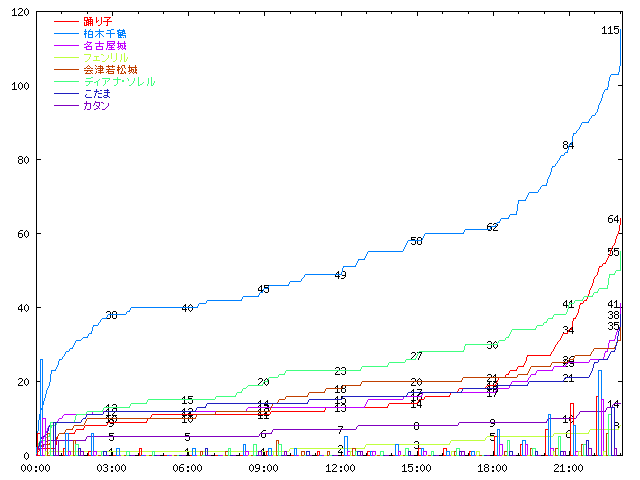Click the 49 data label on the blue line
Screen dimensions: 640x480
pyautogui.click(x=340, y=275)
